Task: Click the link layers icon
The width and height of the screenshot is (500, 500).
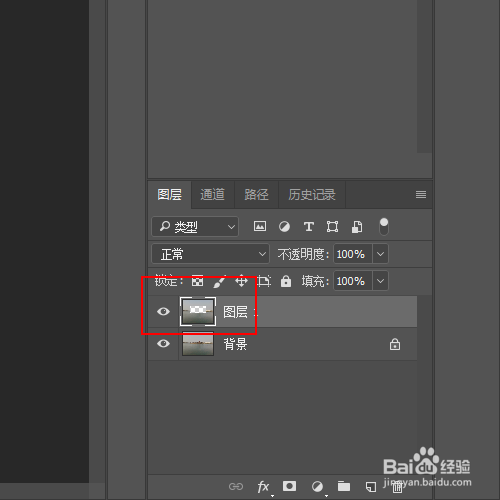Action: coord(236,487)
